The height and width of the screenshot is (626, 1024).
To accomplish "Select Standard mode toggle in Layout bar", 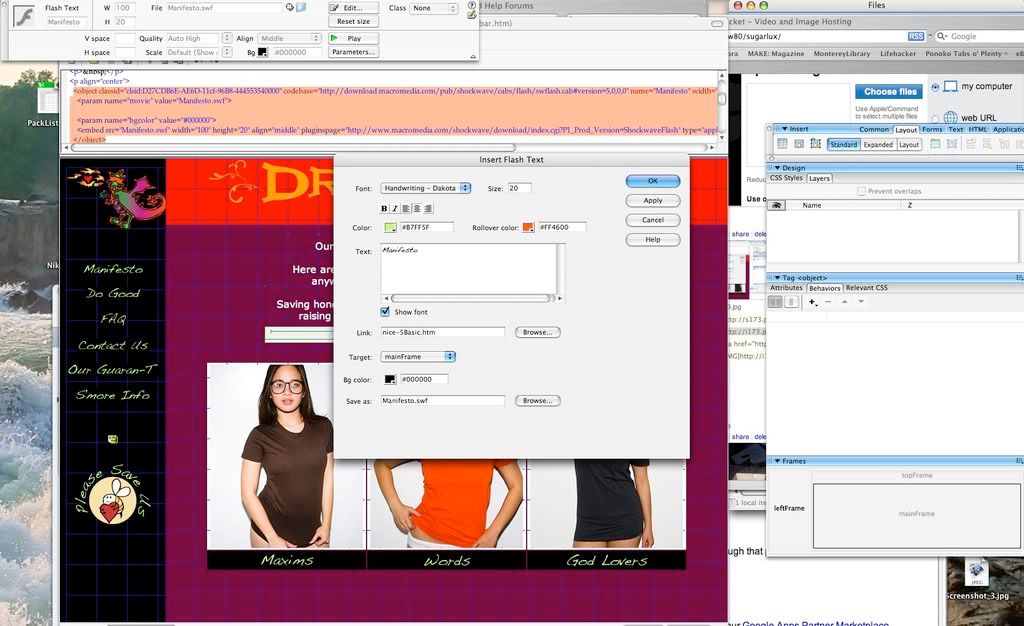I will pyautogui.click(x=843, y=144).
